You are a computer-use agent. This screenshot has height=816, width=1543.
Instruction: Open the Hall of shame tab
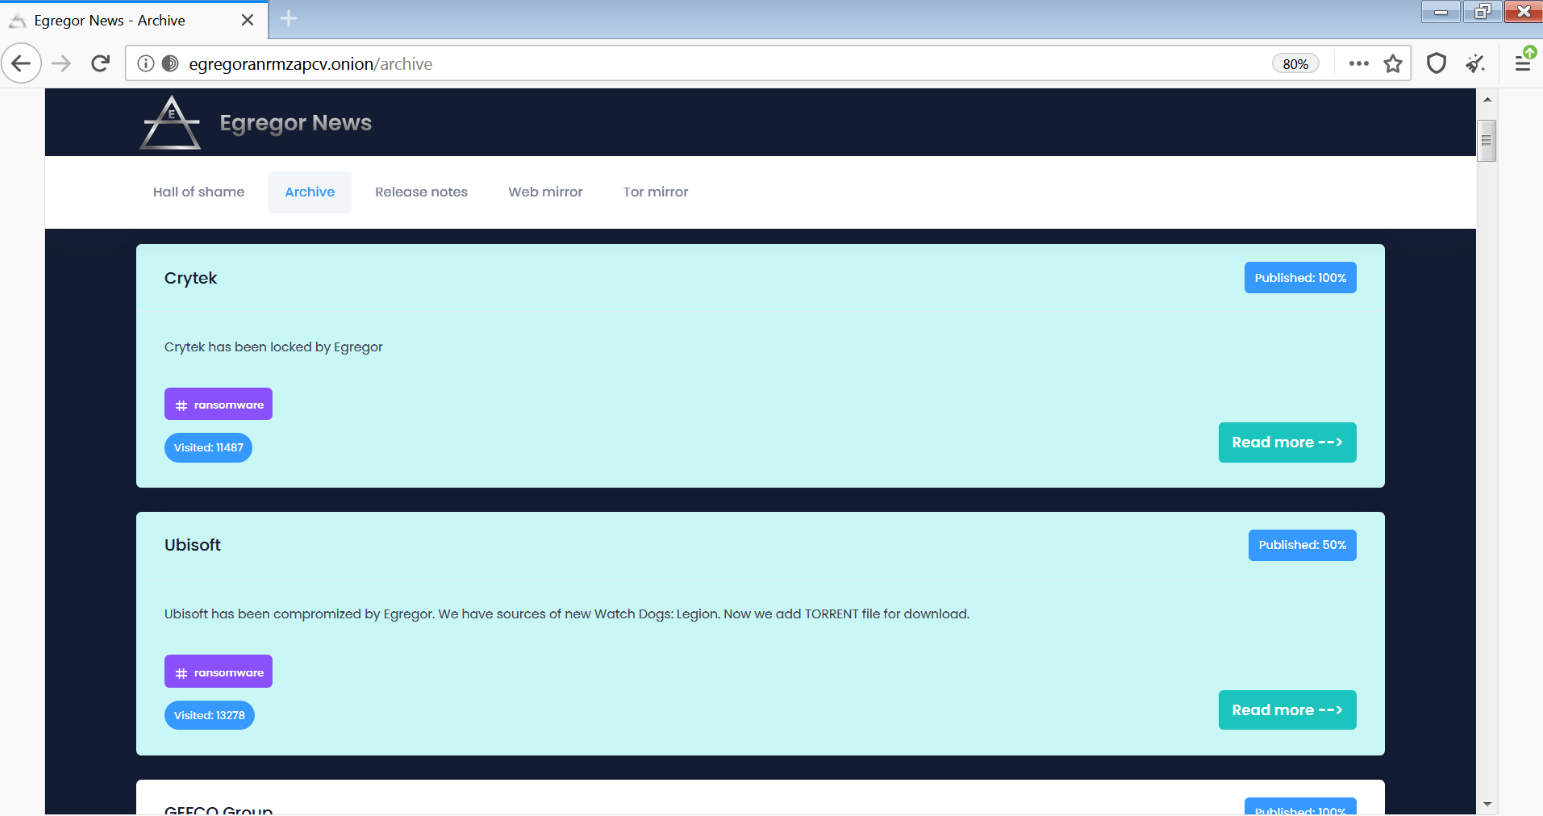198,192
